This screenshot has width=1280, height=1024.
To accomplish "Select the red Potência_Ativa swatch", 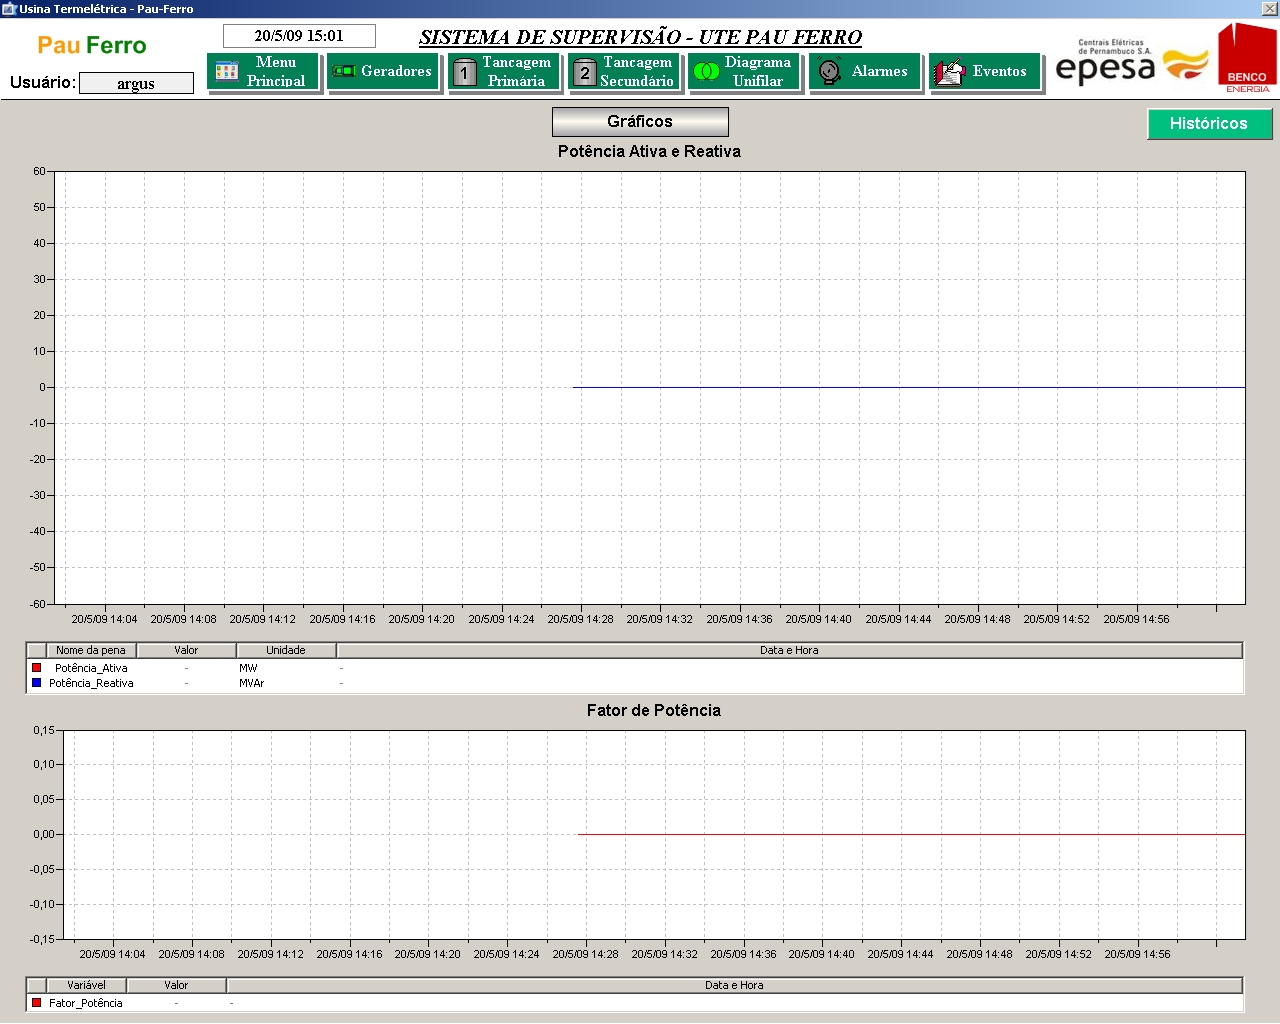I will click(x=37, y=668).
